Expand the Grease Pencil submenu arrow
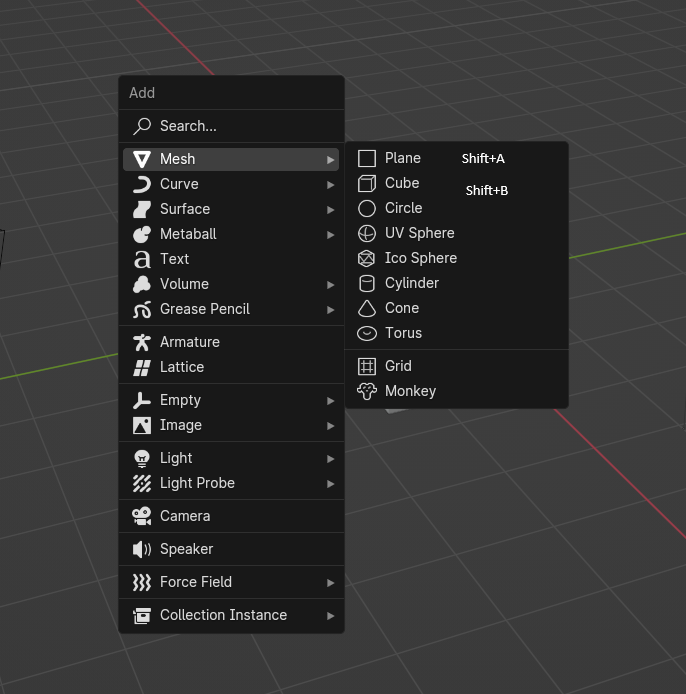 (x=330, y=310)
